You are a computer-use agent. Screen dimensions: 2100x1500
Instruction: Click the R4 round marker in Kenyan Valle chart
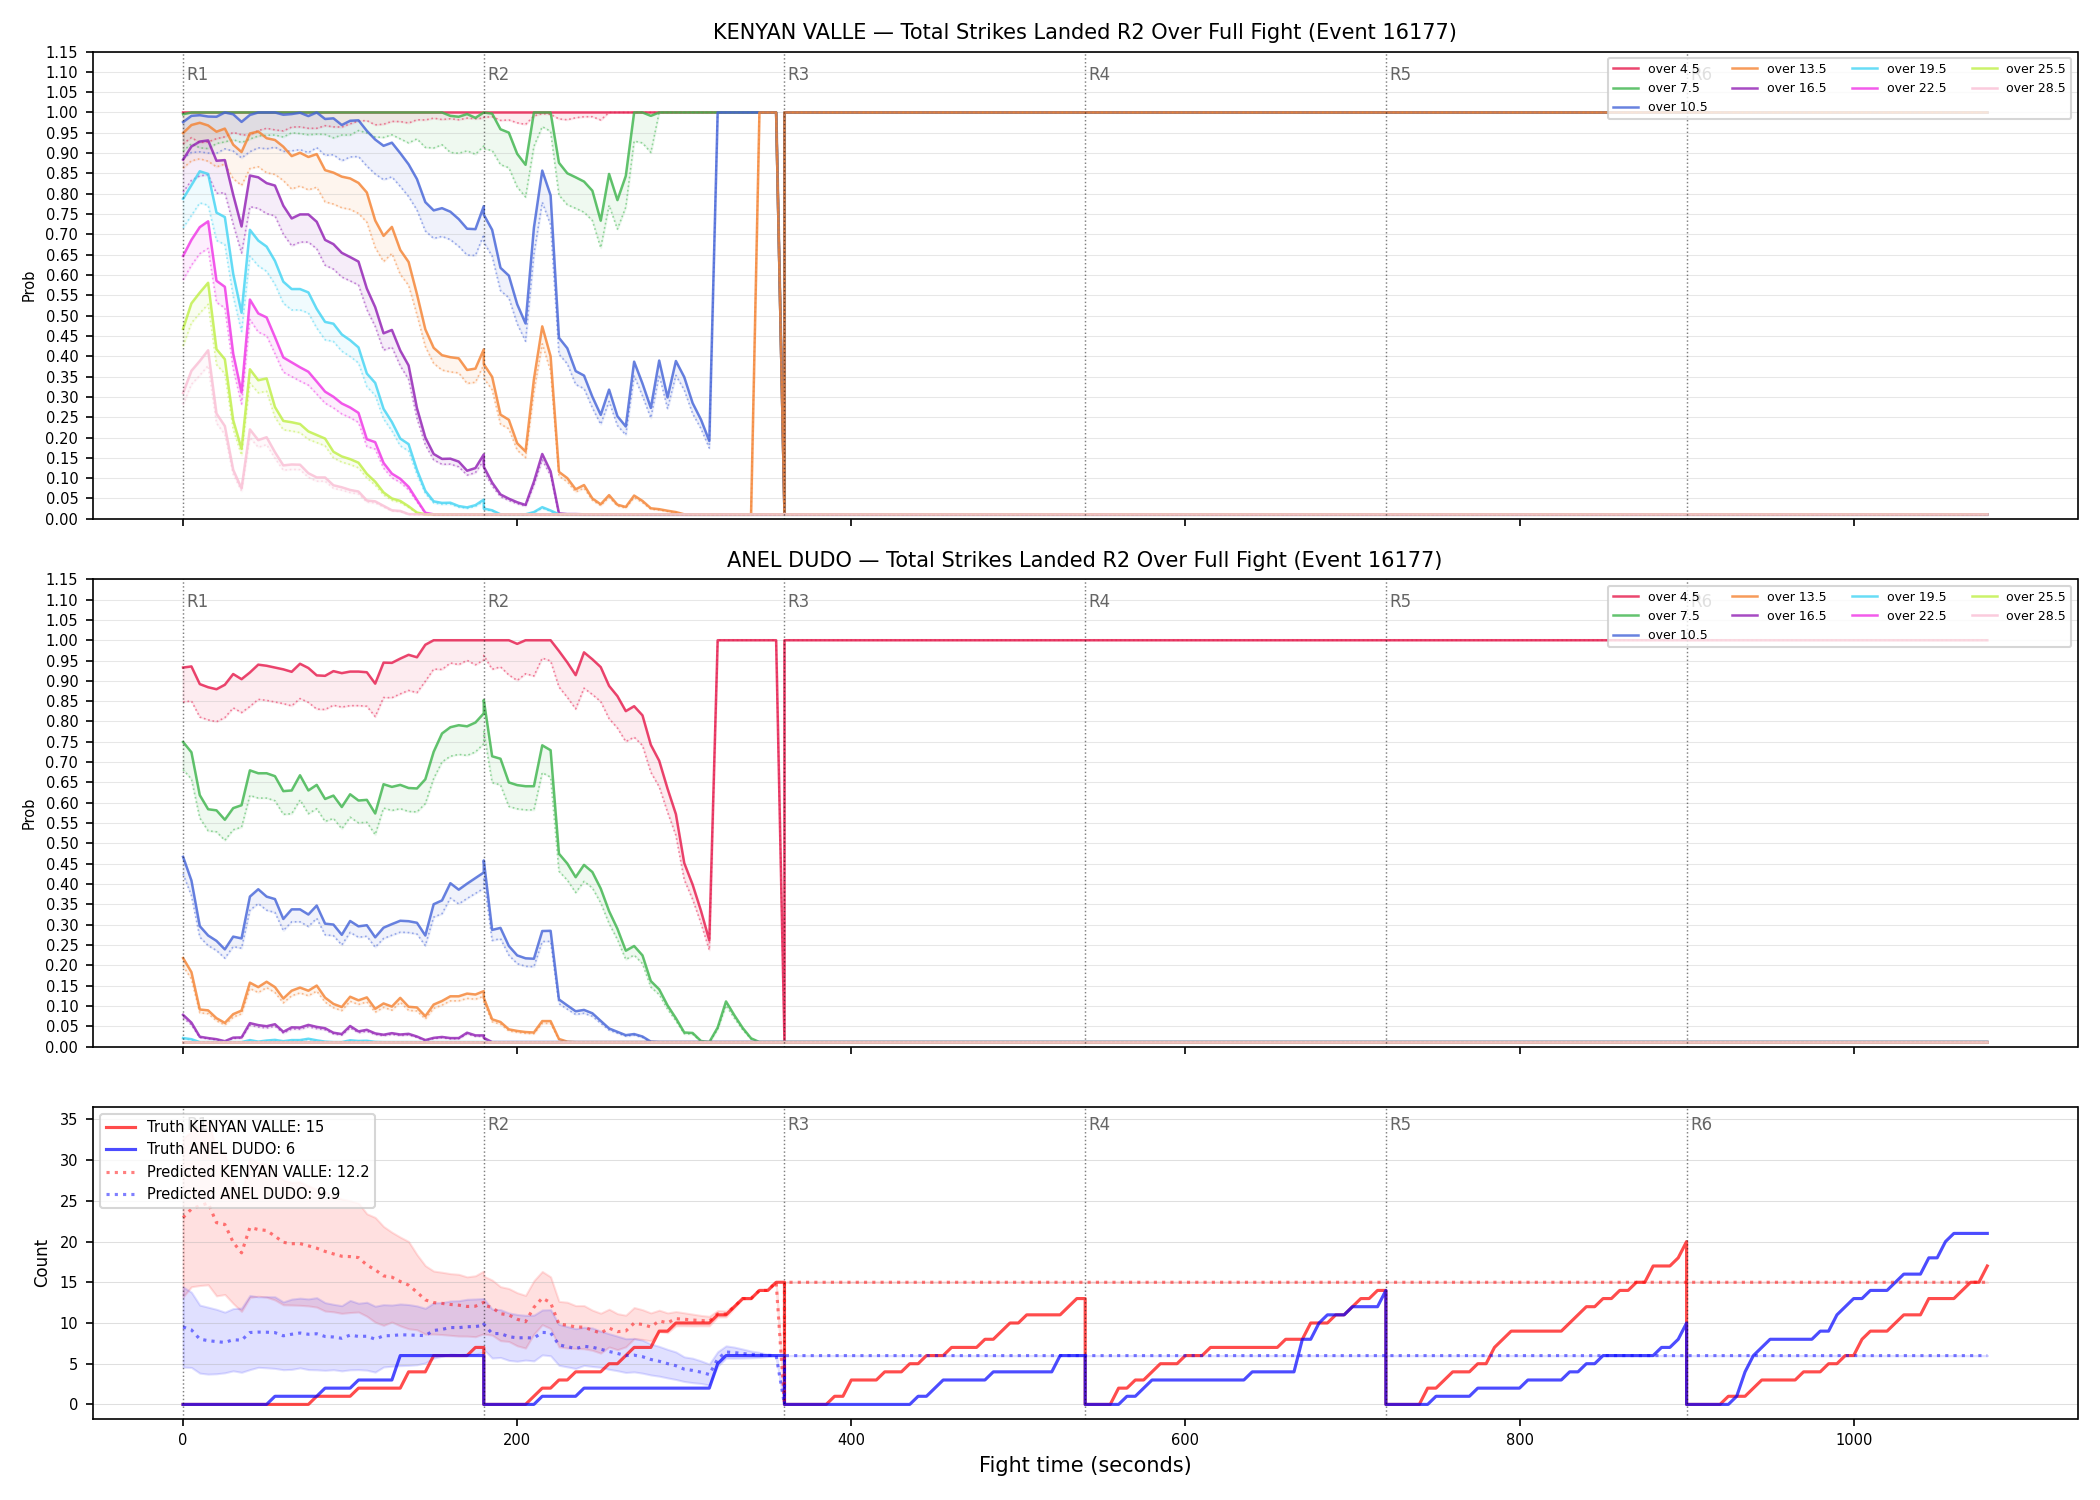[x=1099, y=74]
